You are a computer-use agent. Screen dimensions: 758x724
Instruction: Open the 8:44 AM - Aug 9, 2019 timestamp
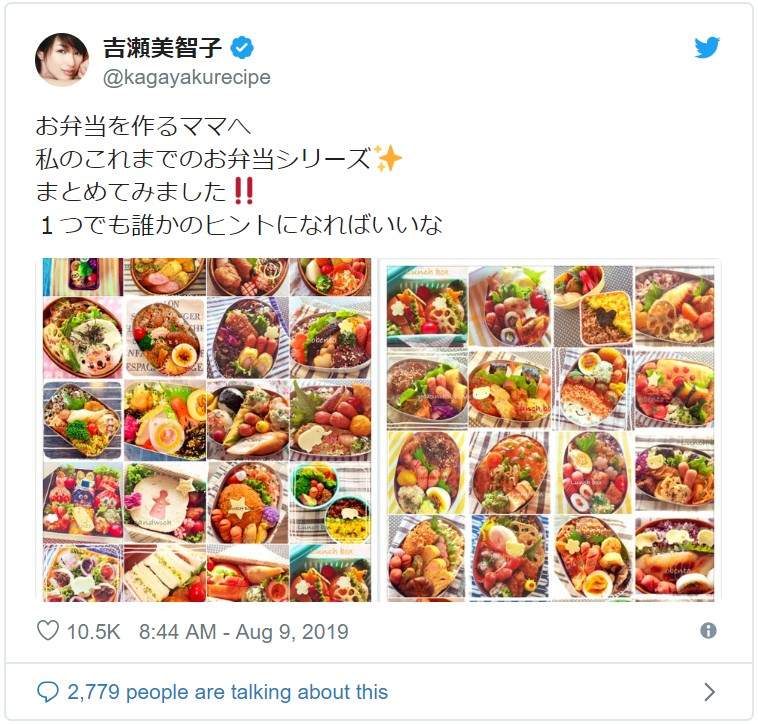click(244, 632)
